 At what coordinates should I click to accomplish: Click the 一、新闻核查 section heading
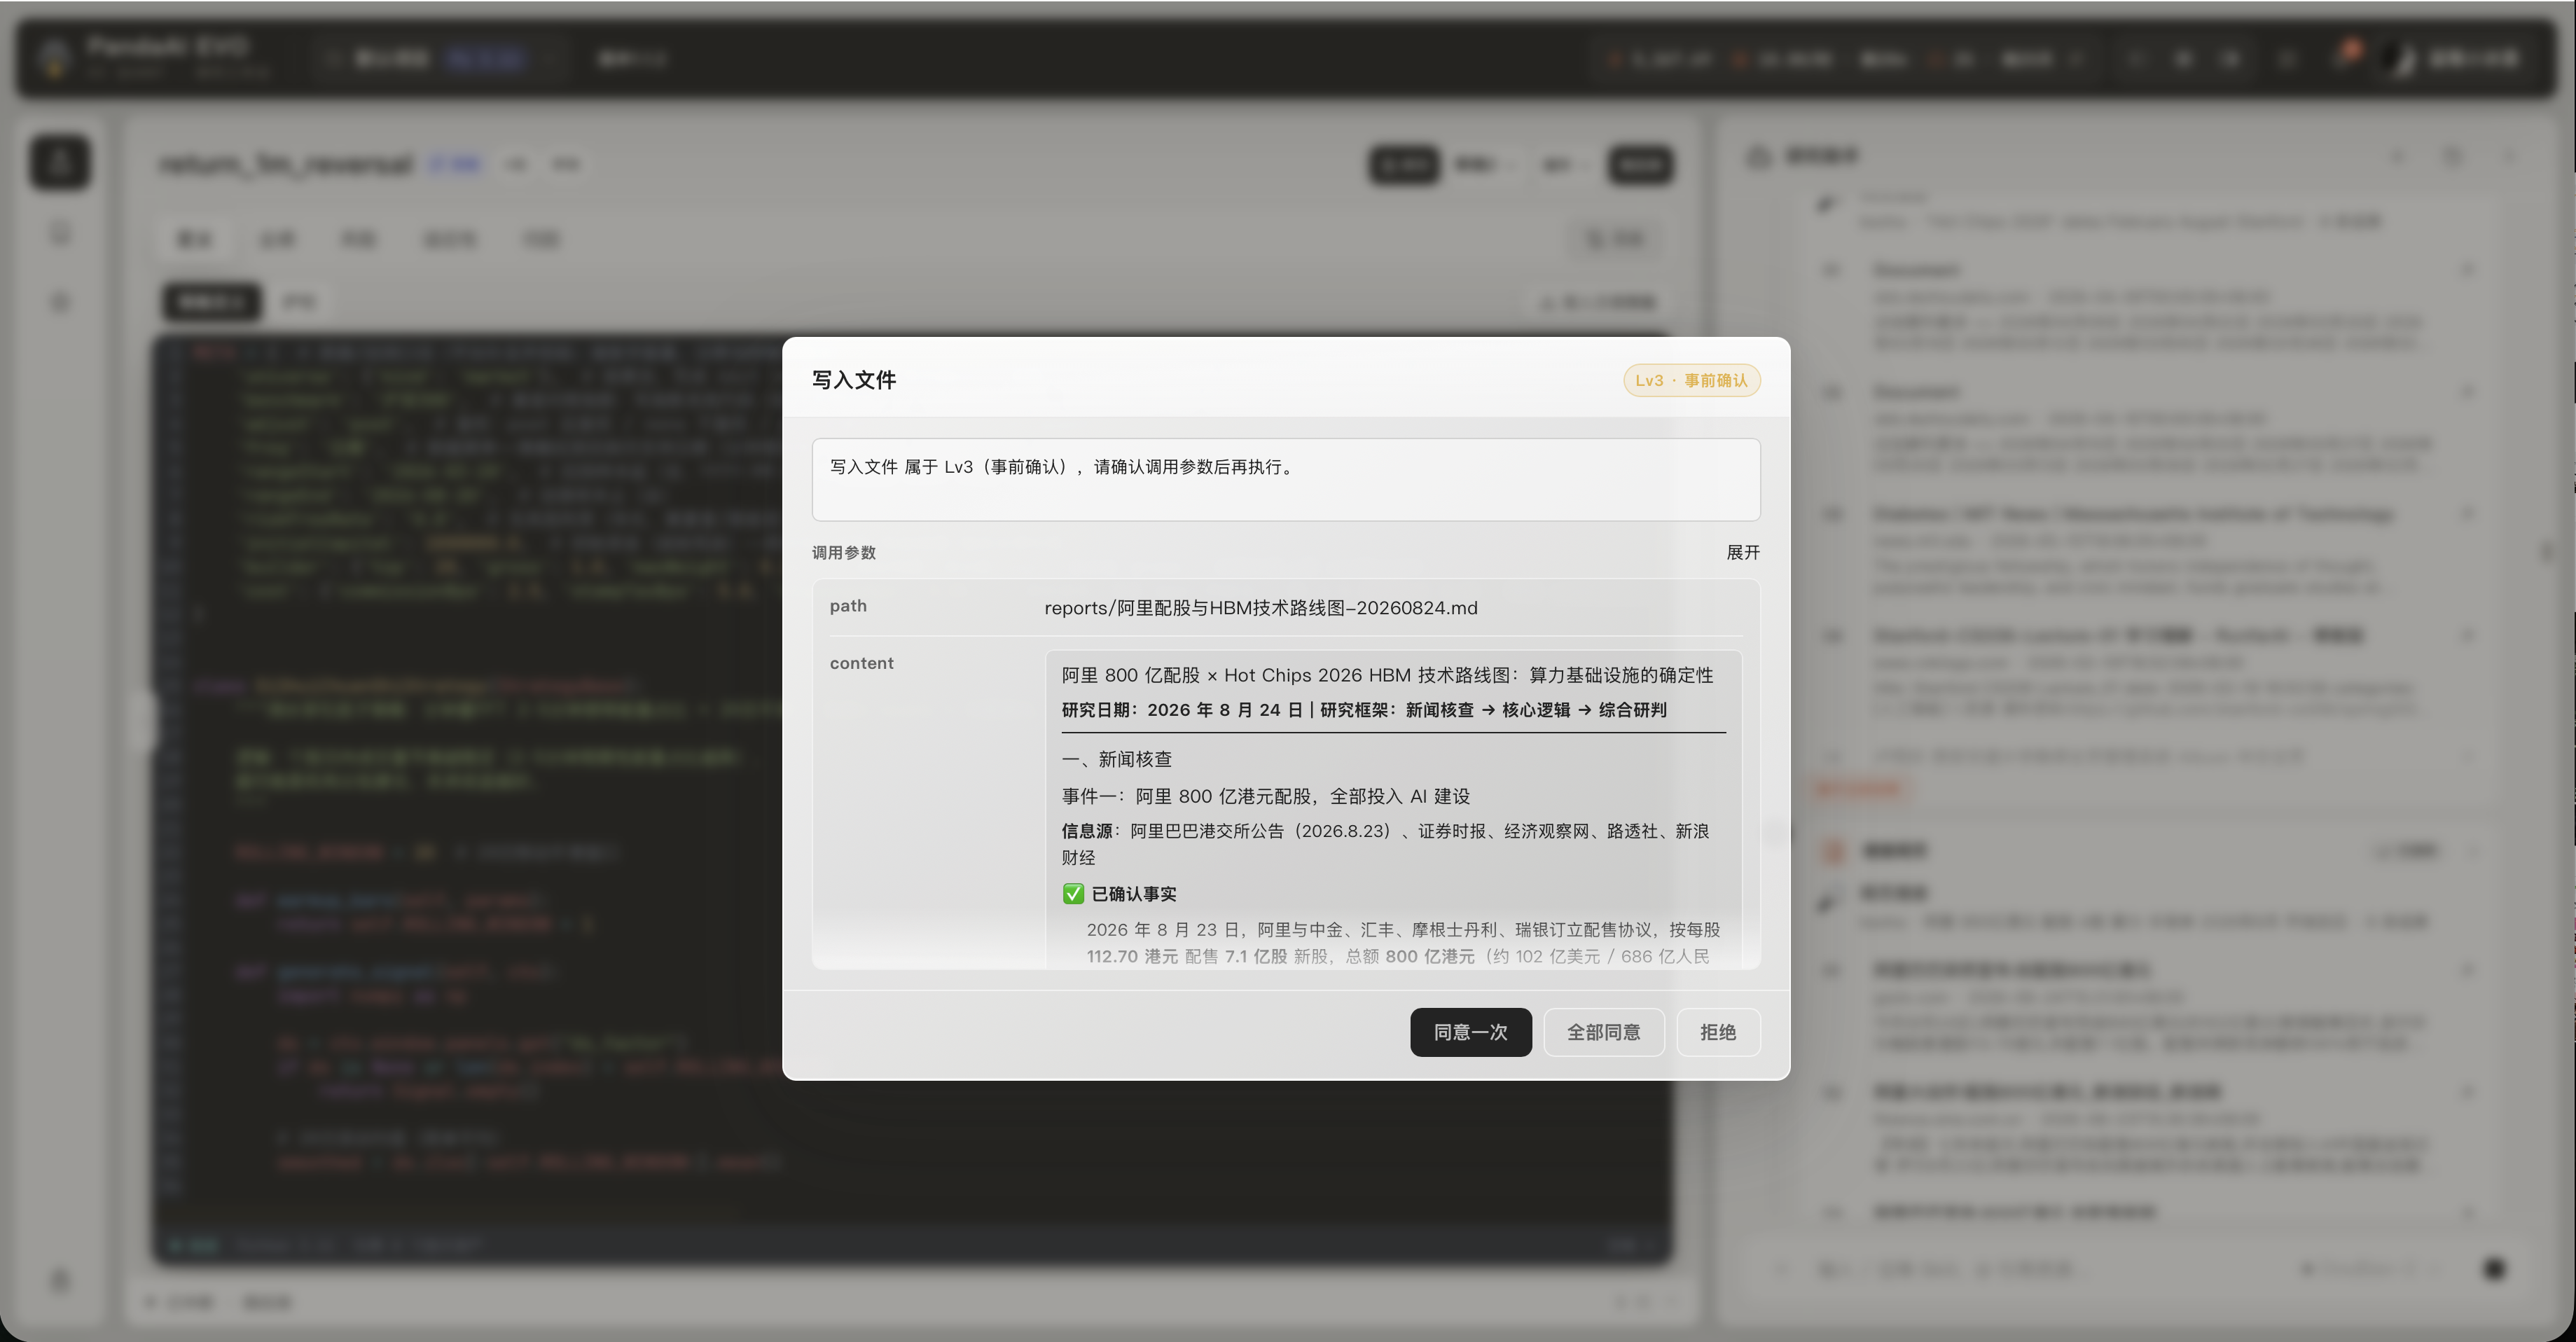pos(1117,759)
